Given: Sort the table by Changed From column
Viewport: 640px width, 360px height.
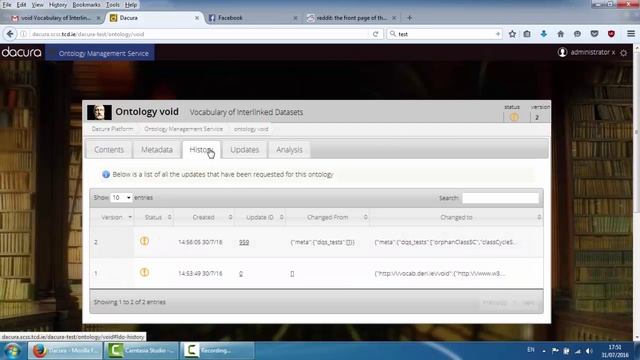Looking at the screenshot, I should 328,217.
